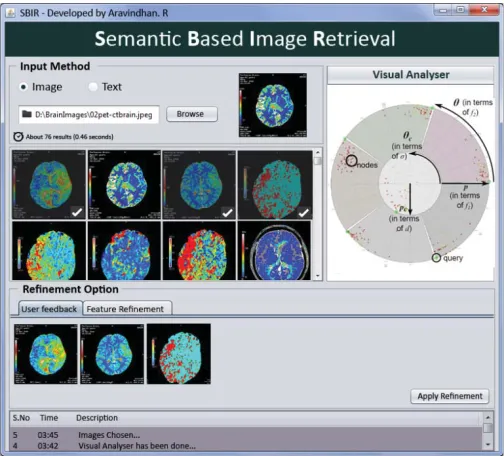Click the query preview image beside Browse
The image size is (504, 456).
273,105
